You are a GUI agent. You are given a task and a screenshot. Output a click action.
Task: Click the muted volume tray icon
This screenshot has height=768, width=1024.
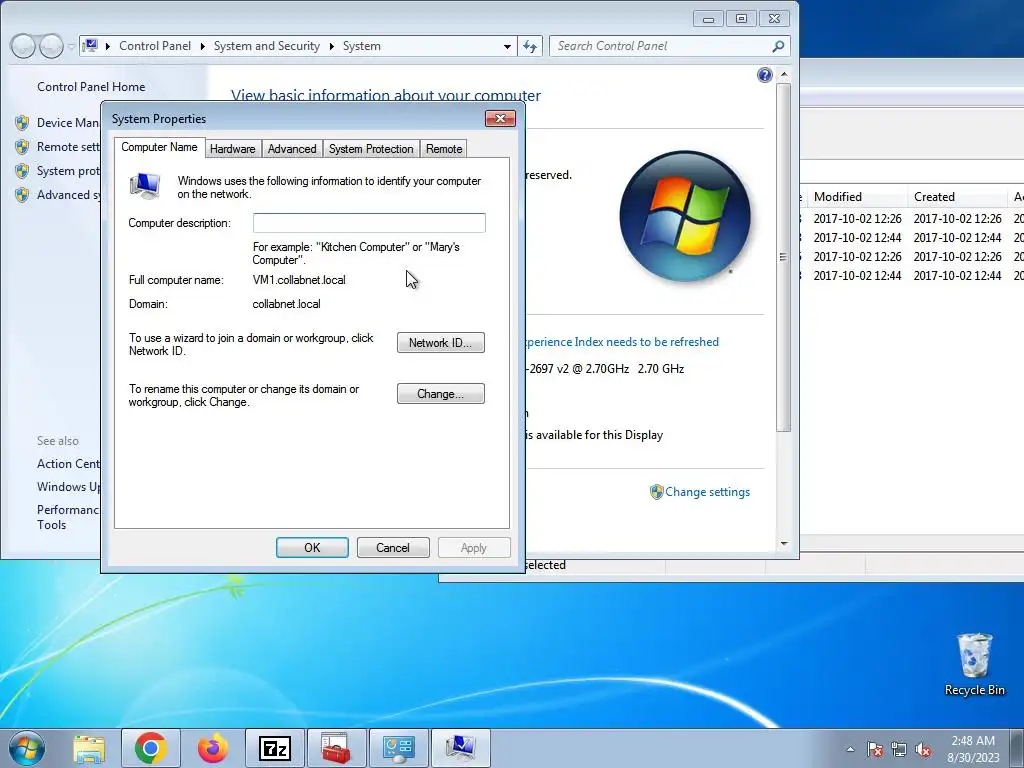(x=923, y=749)
